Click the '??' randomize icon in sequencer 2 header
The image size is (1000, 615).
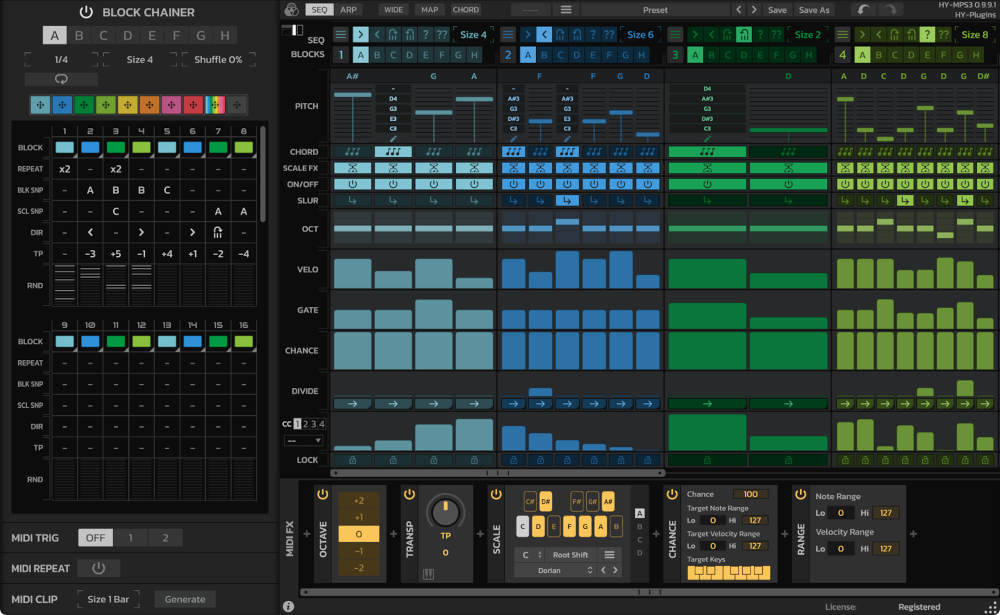click(x=608, y=33)
